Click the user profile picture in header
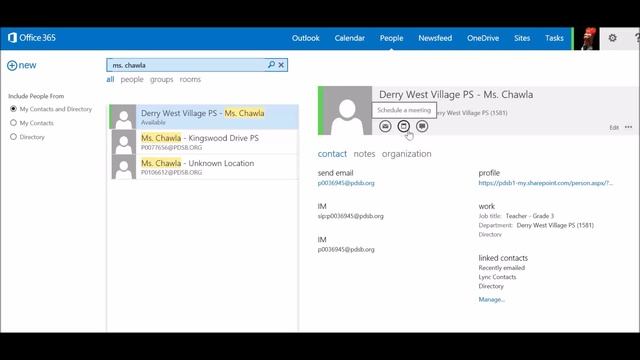 point(587,39)
